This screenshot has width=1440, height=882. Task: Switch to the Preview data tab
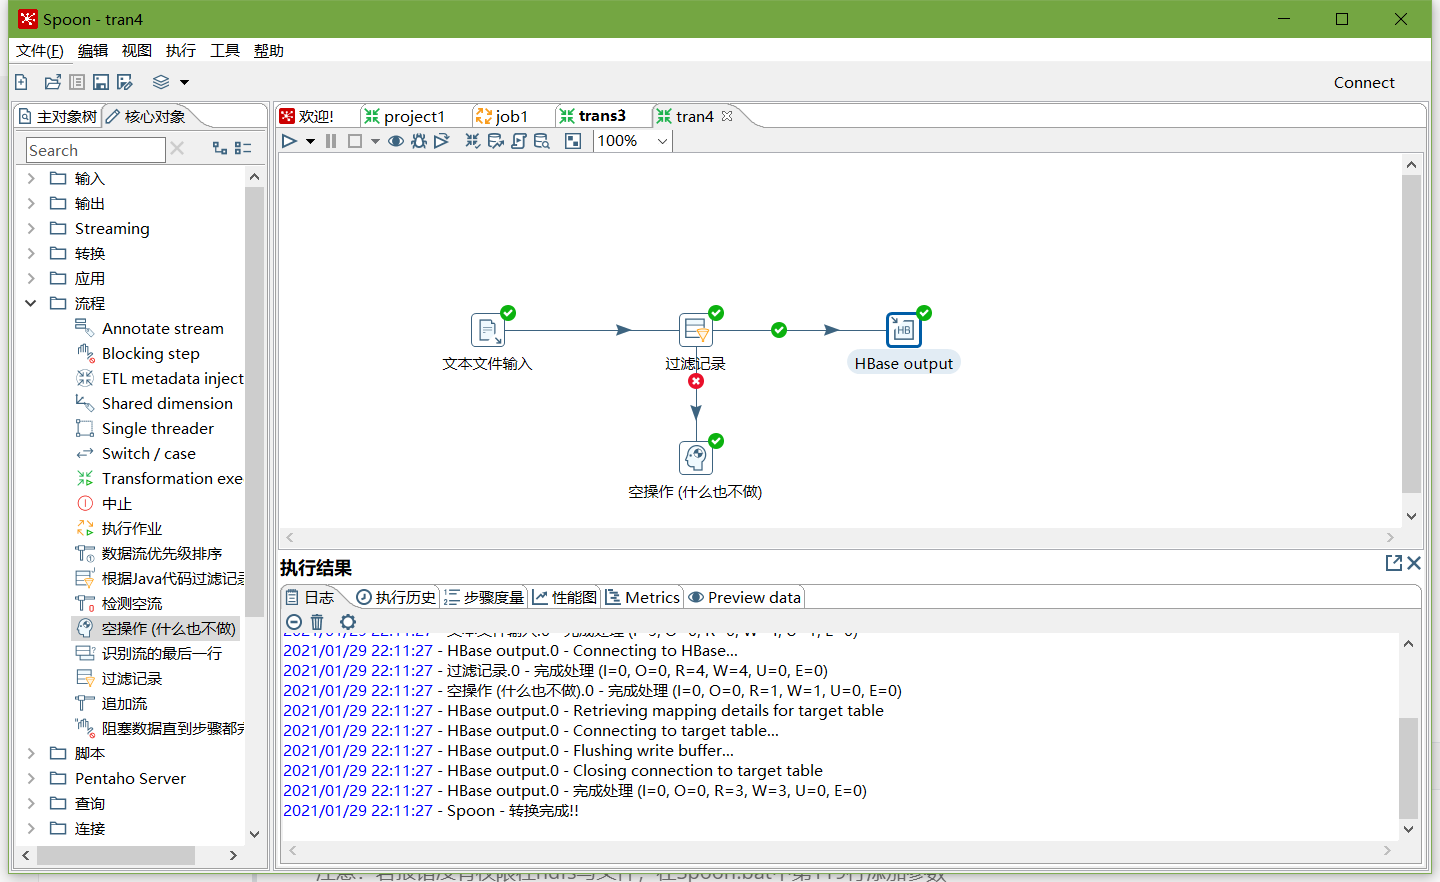point(744,597)
